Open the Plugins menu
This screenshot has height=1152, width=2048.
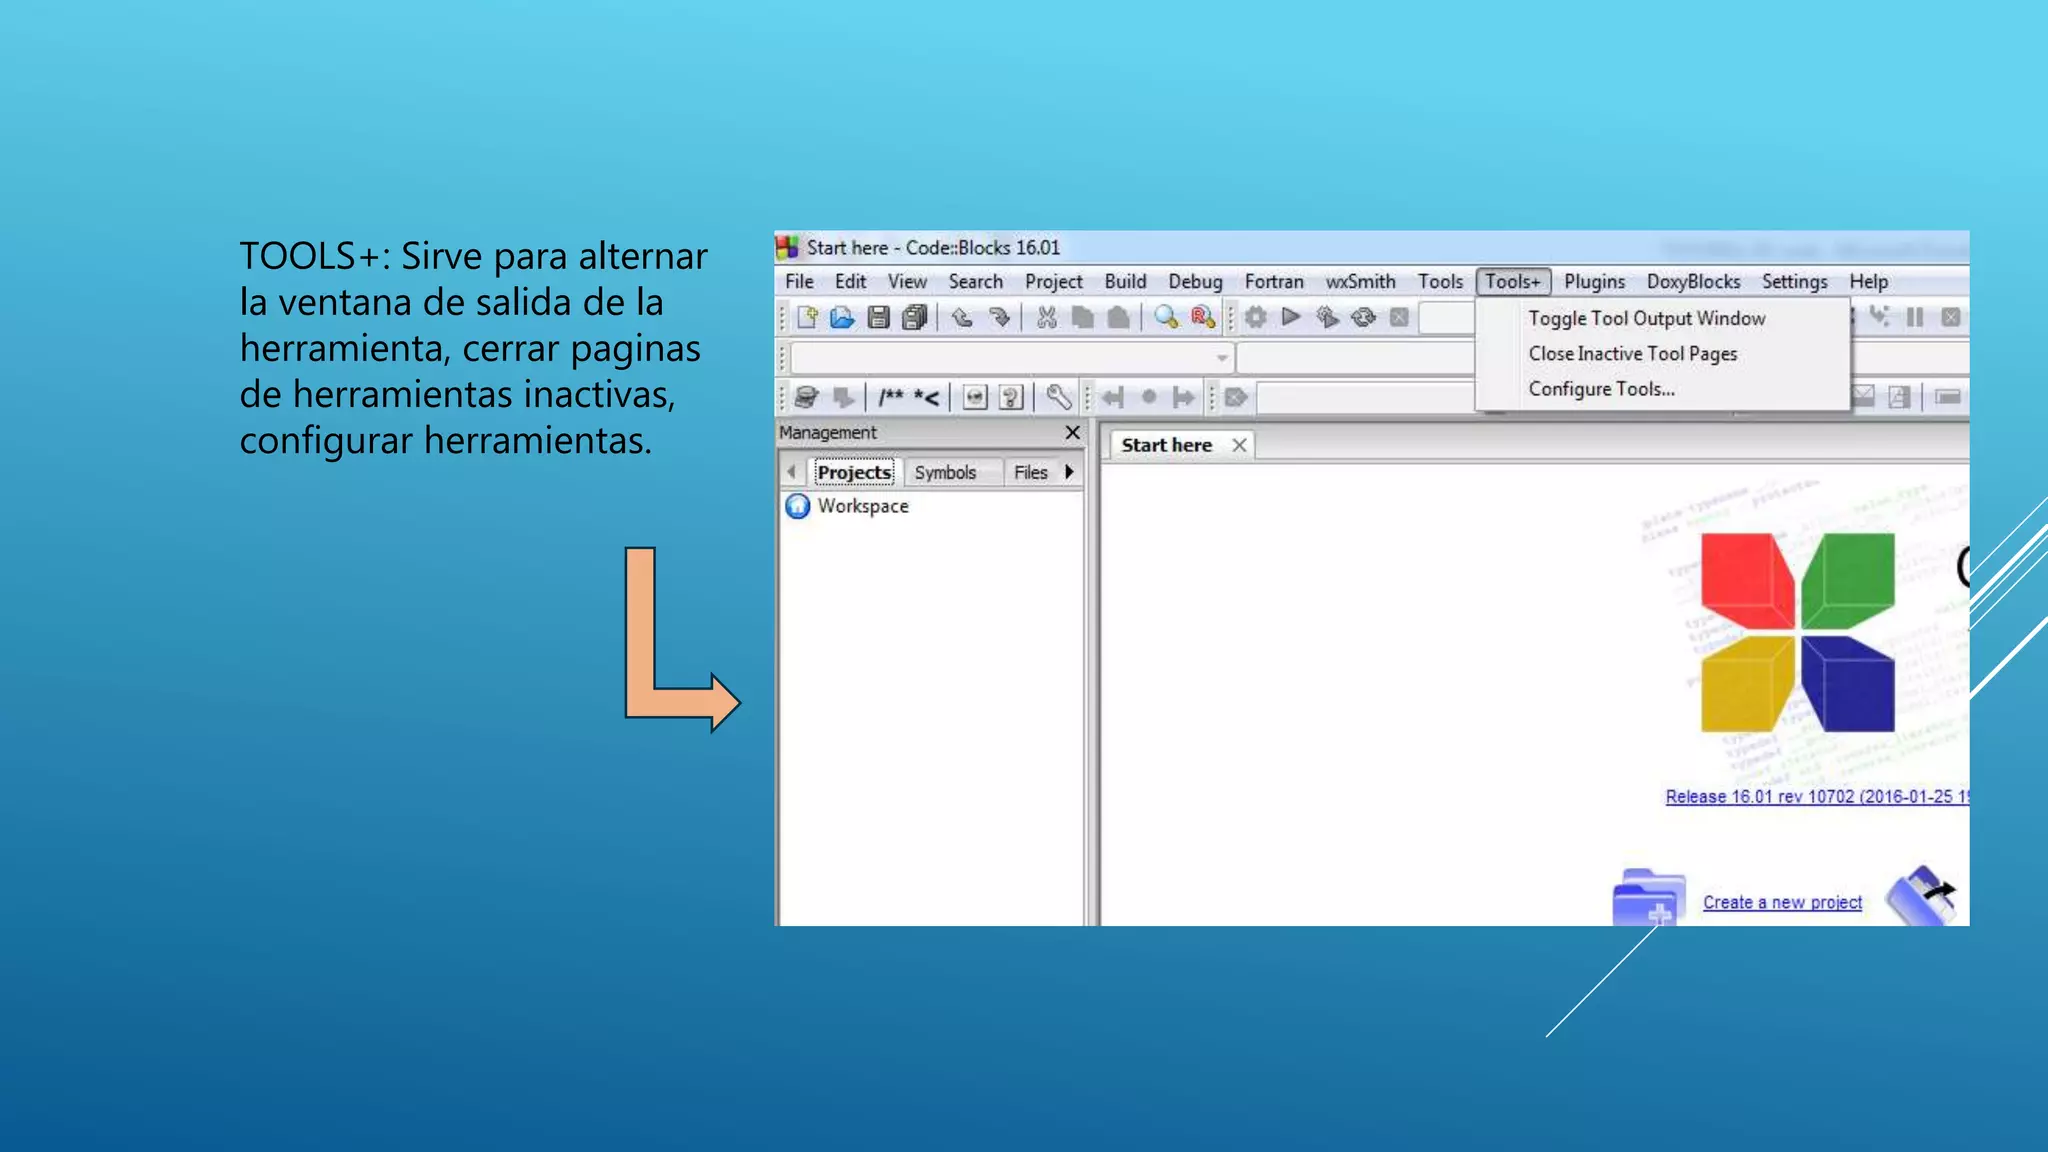click(1594, 282)
